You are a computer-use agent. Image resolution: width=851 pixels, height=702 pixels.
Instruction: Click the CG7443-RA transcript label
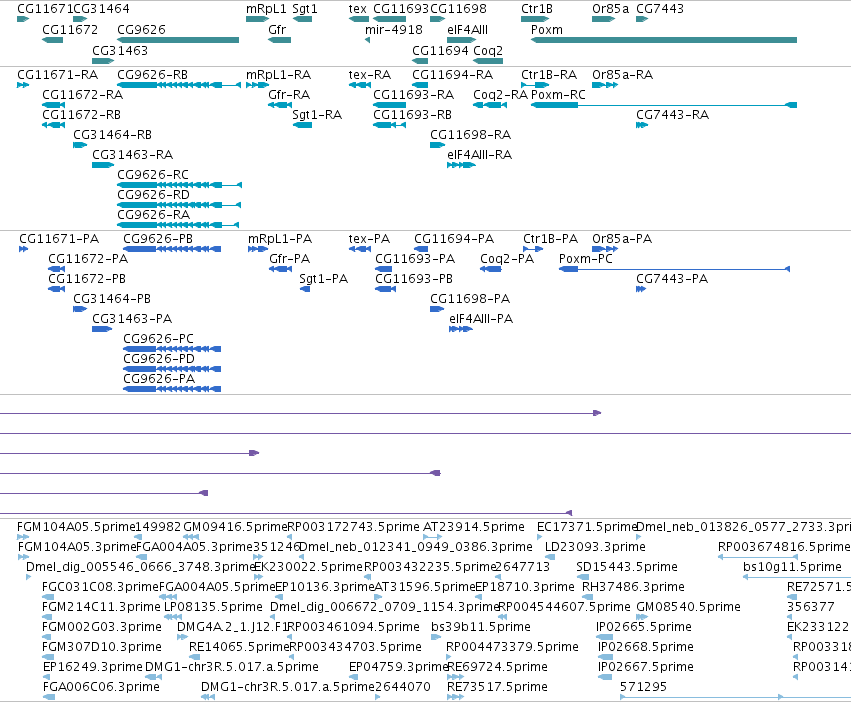(672, 115)
